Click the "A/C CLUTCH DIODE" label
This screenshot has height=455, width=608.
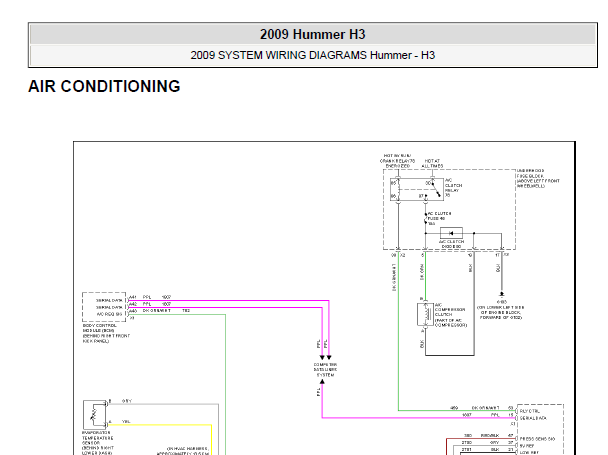[451, 244]
